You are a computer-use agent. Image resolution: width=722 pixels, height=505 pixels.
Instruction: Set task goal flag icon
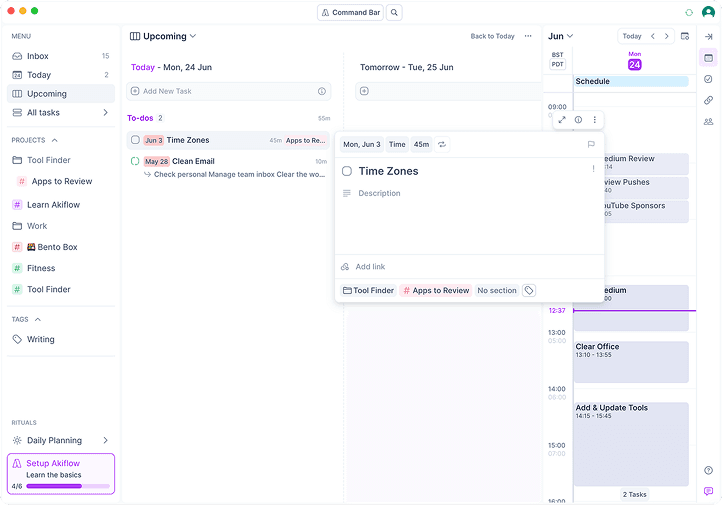tap(591, 145)
